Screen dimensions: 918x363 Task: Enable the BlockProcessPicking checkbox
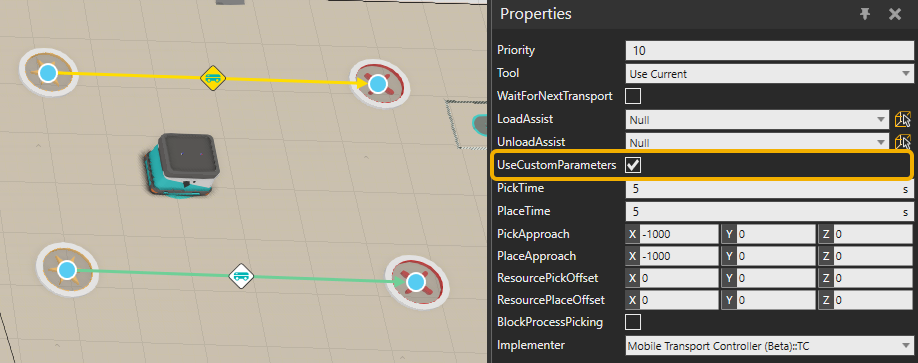tap(633, 322)
